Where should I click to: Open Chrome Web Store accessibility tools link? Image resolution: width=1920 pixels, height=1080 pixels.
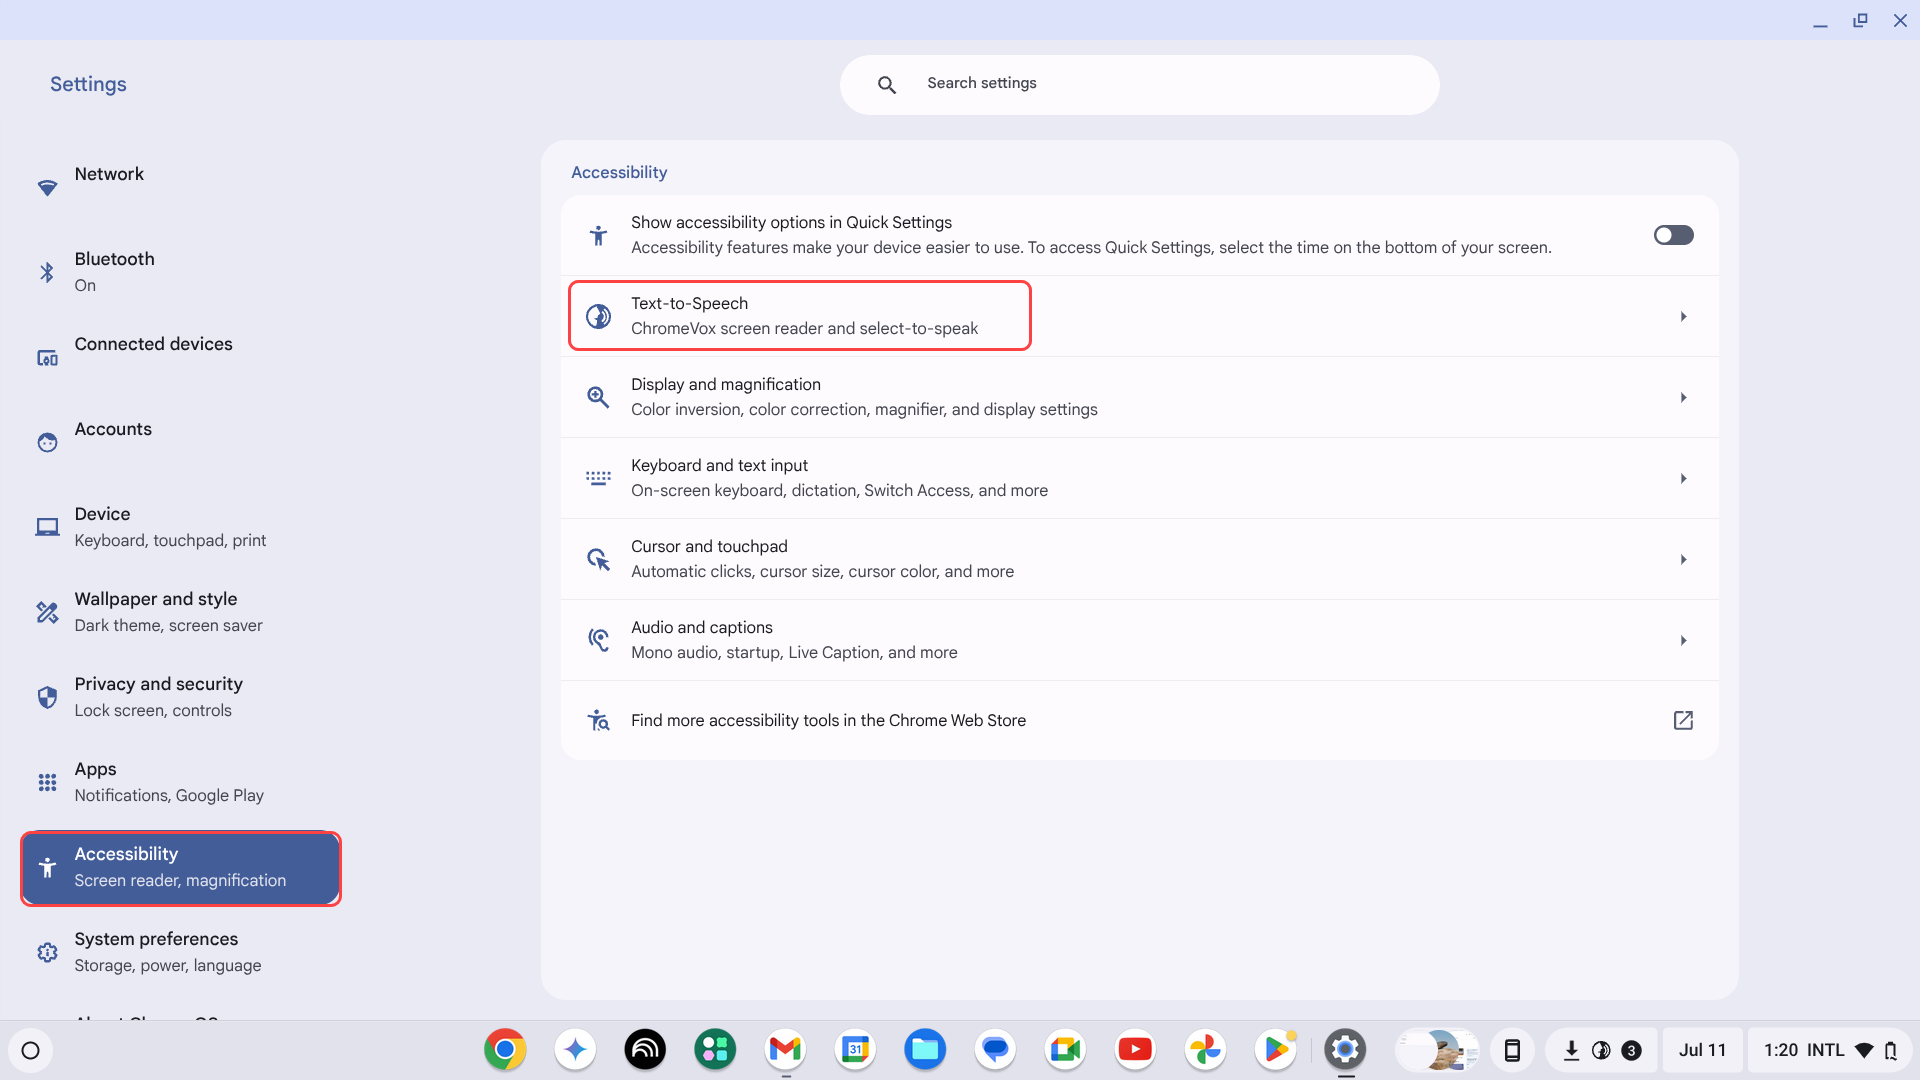click(x=1139, y=720)
